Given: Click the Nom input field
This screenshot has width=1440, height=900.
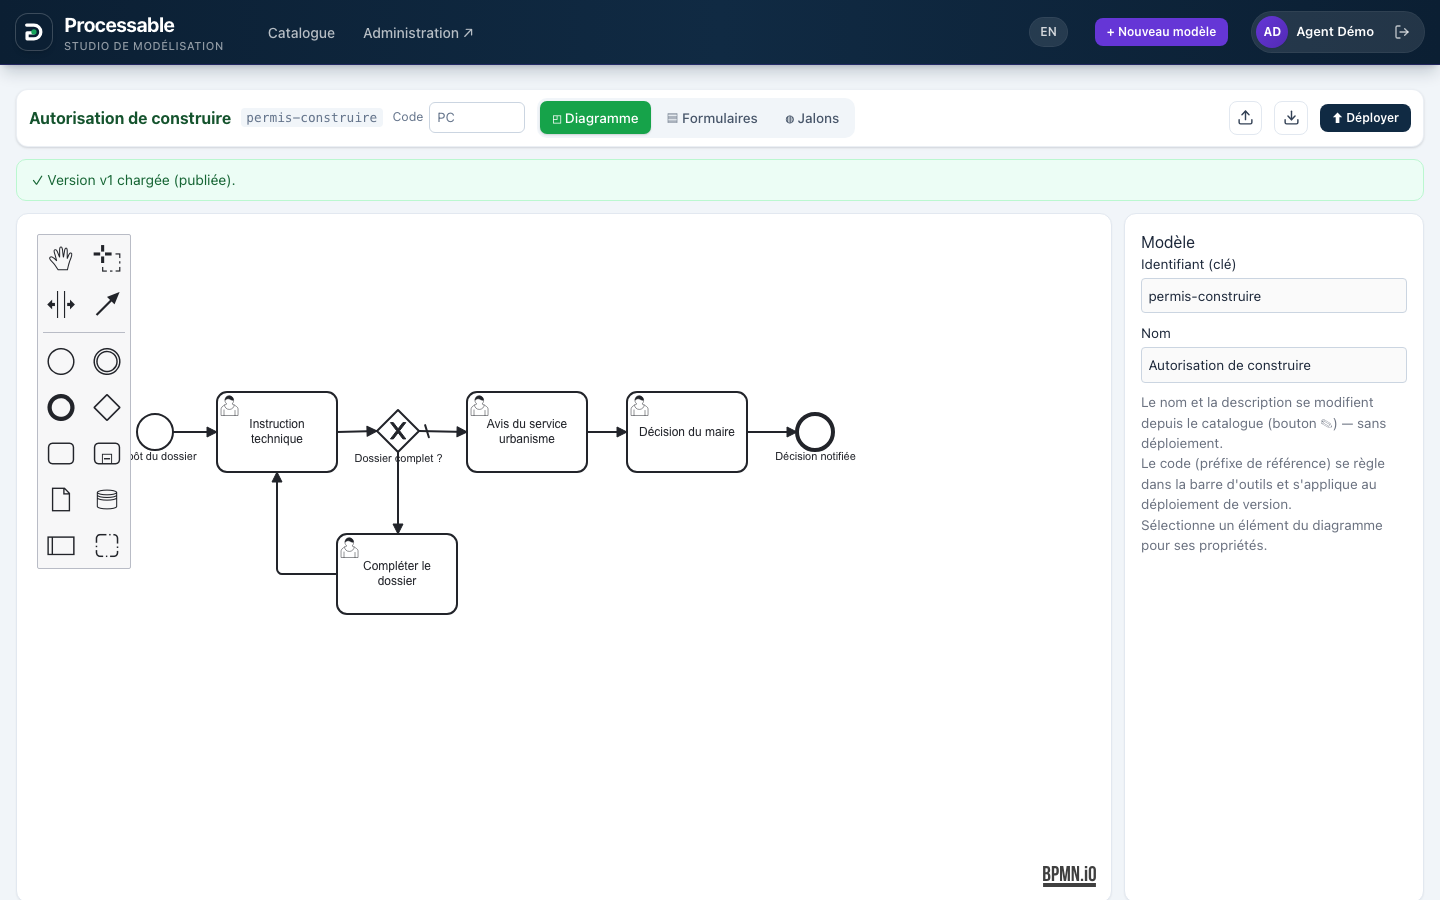Looking at the screenshot, I should tap(1273, 365).
